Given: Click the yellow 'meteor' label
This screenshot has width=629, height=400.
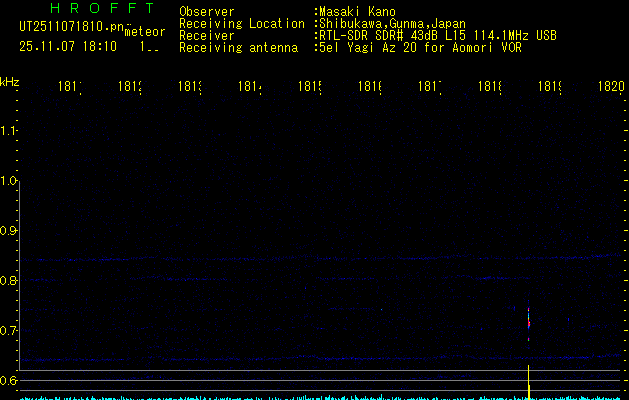Looking at the screenshot, I should coord(144,32).
